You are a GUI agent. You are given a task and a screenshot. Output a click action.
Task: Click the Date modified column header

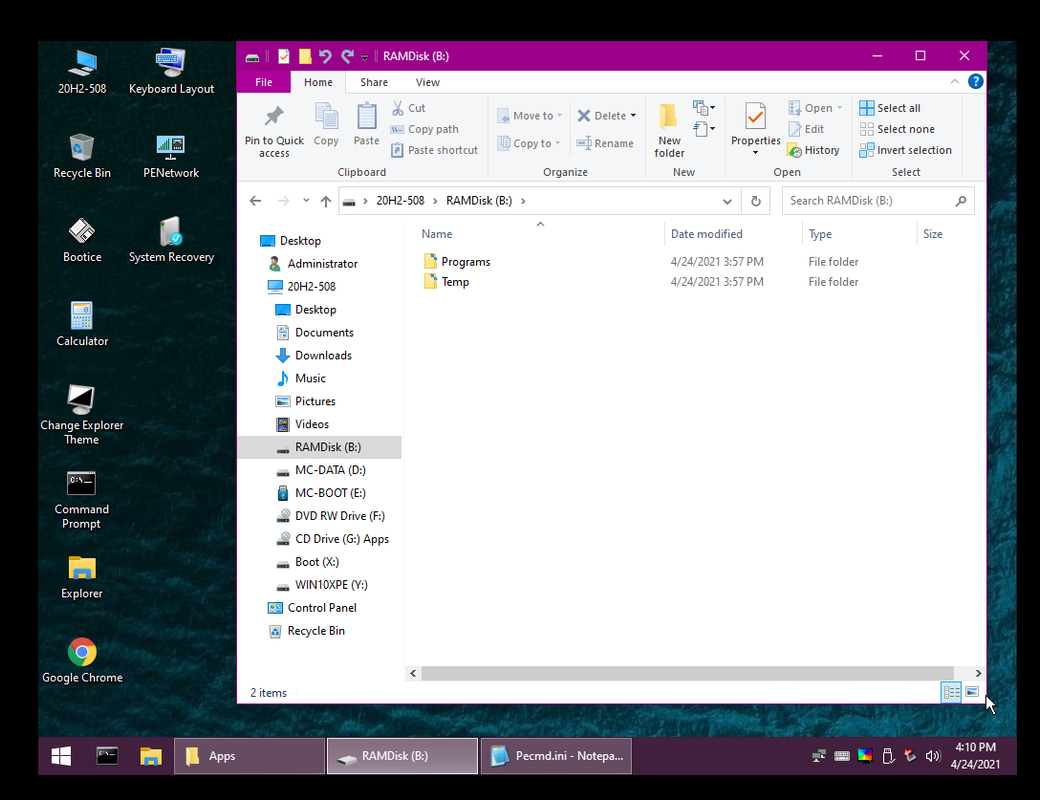pyautogui.click(x=706, y=234)
